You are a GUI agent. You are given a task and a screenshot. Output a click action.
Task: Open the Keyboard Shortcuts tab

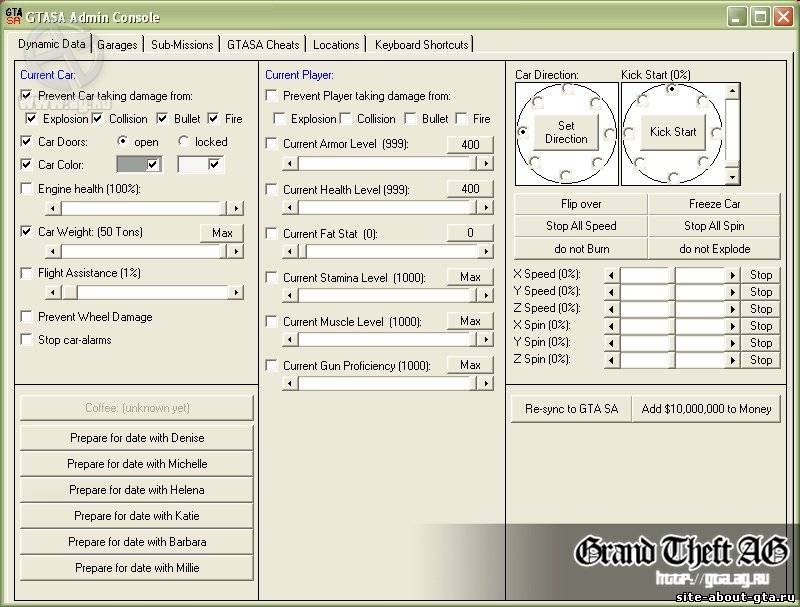point(421,44)
